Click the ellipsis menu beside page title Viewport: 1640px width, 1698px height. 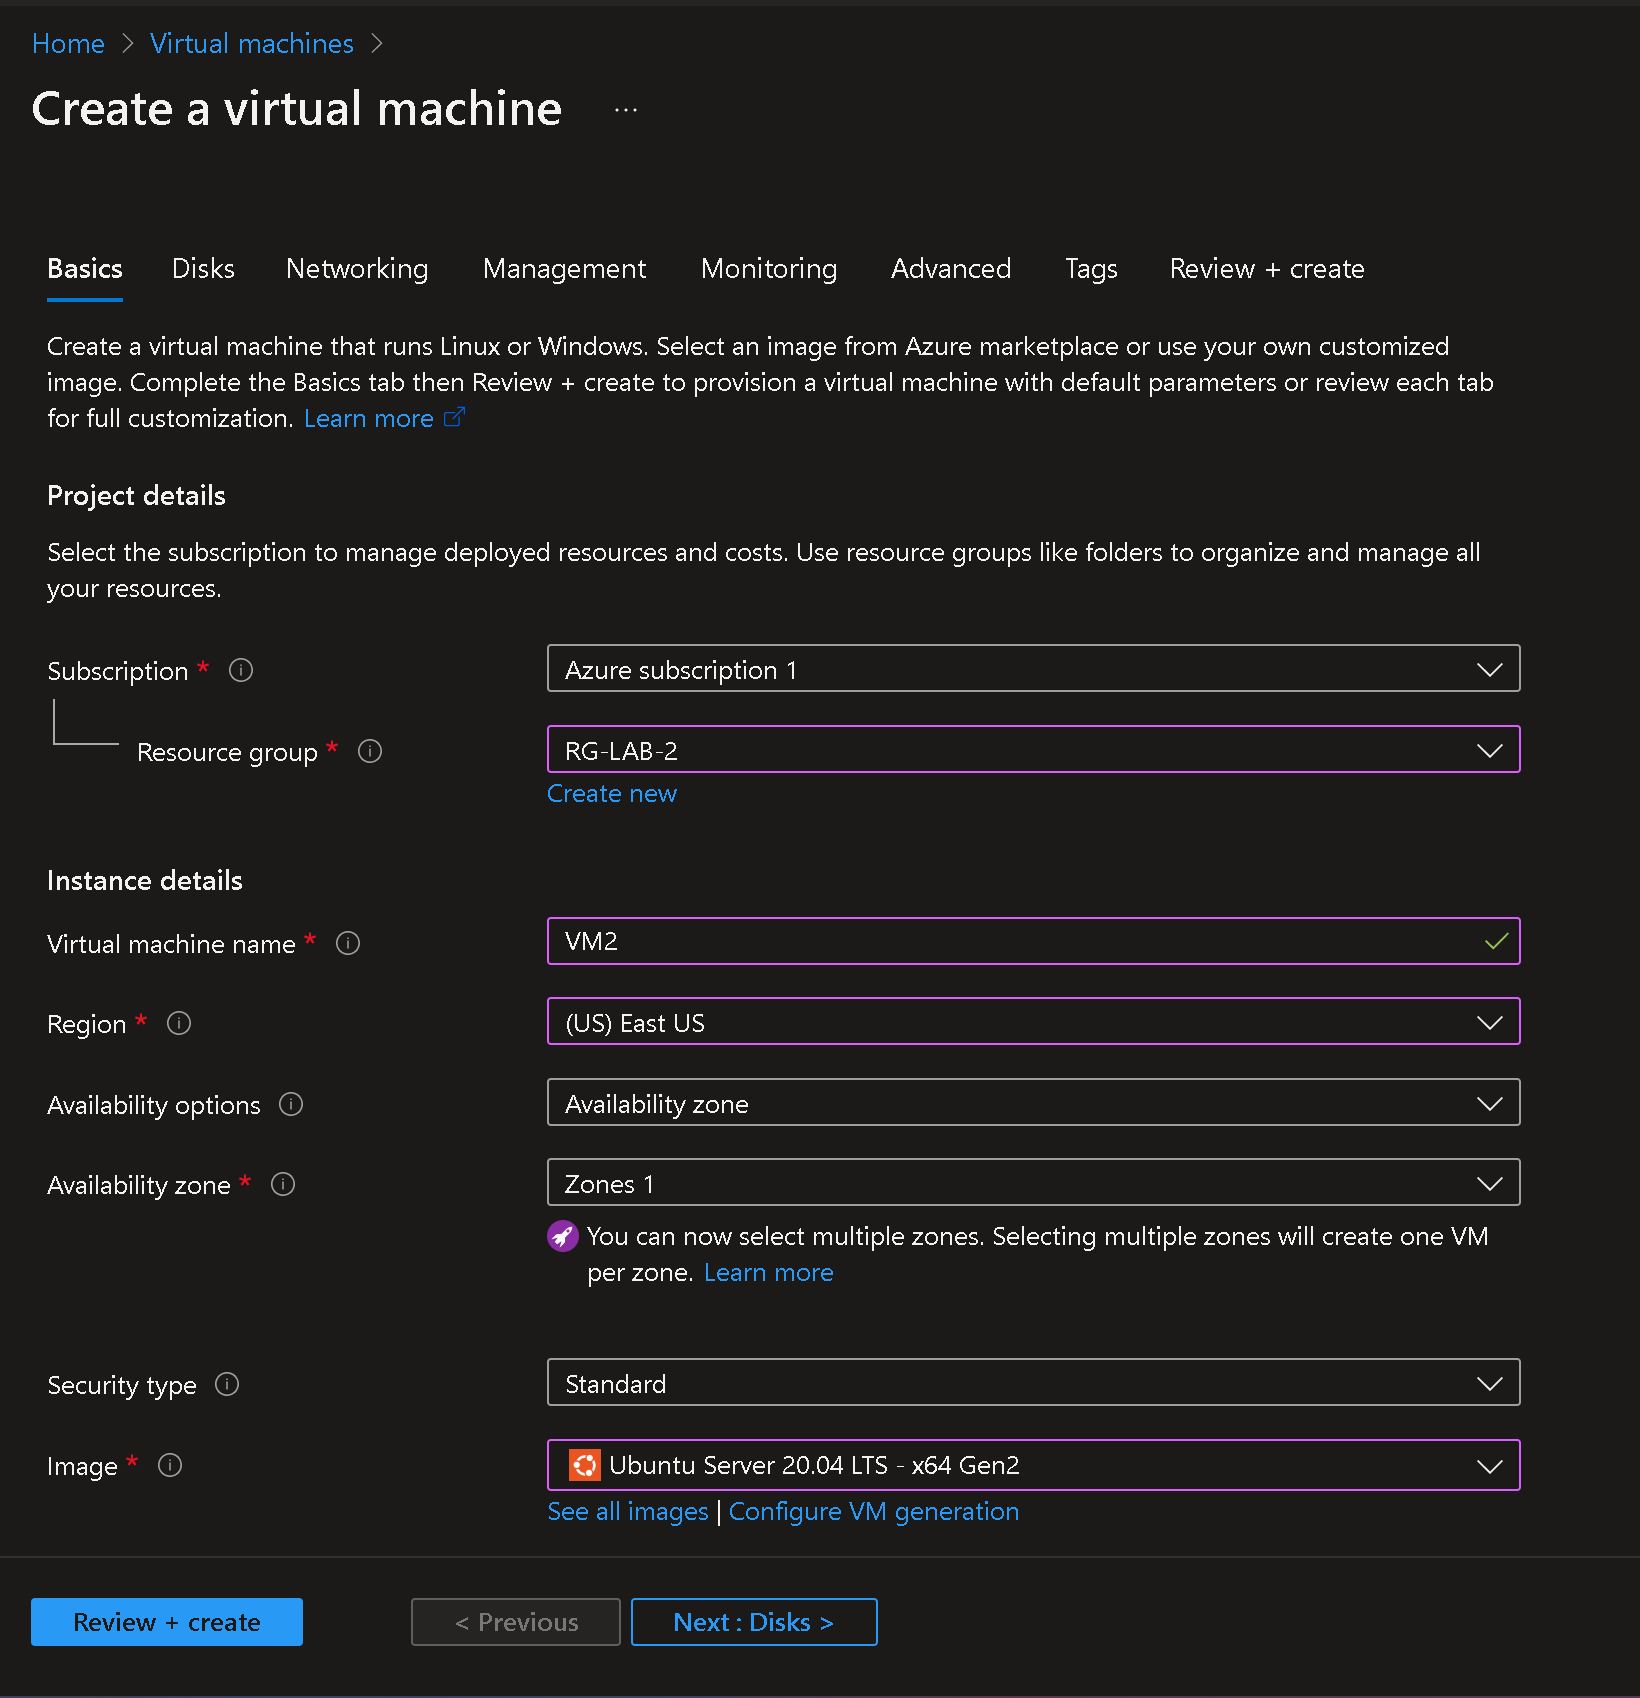pyautogui.click(x=626, y=110)
